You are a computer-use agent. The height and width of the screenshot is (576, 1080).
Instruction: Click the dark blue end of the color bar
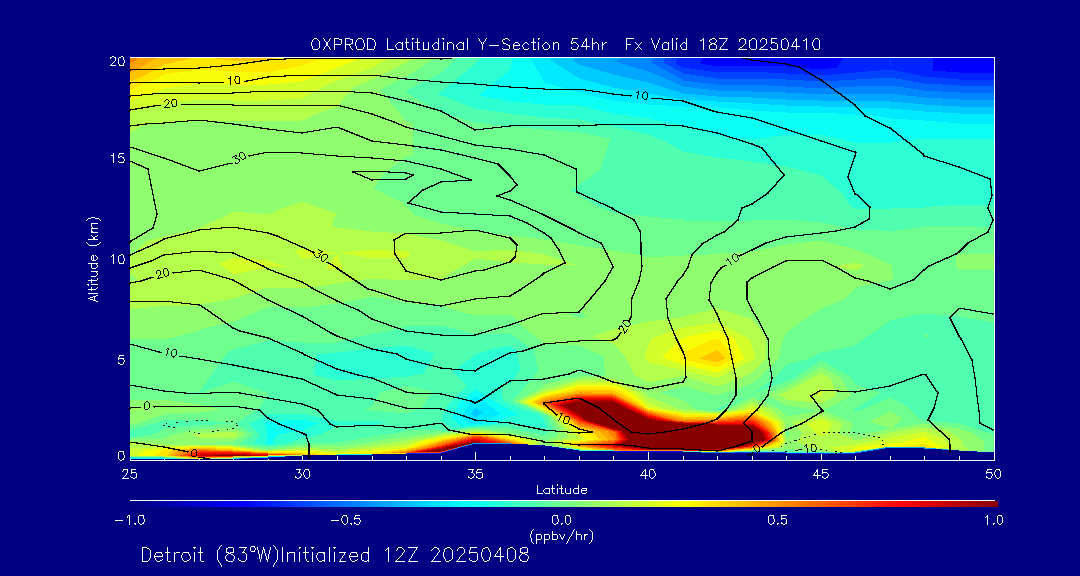138,504
